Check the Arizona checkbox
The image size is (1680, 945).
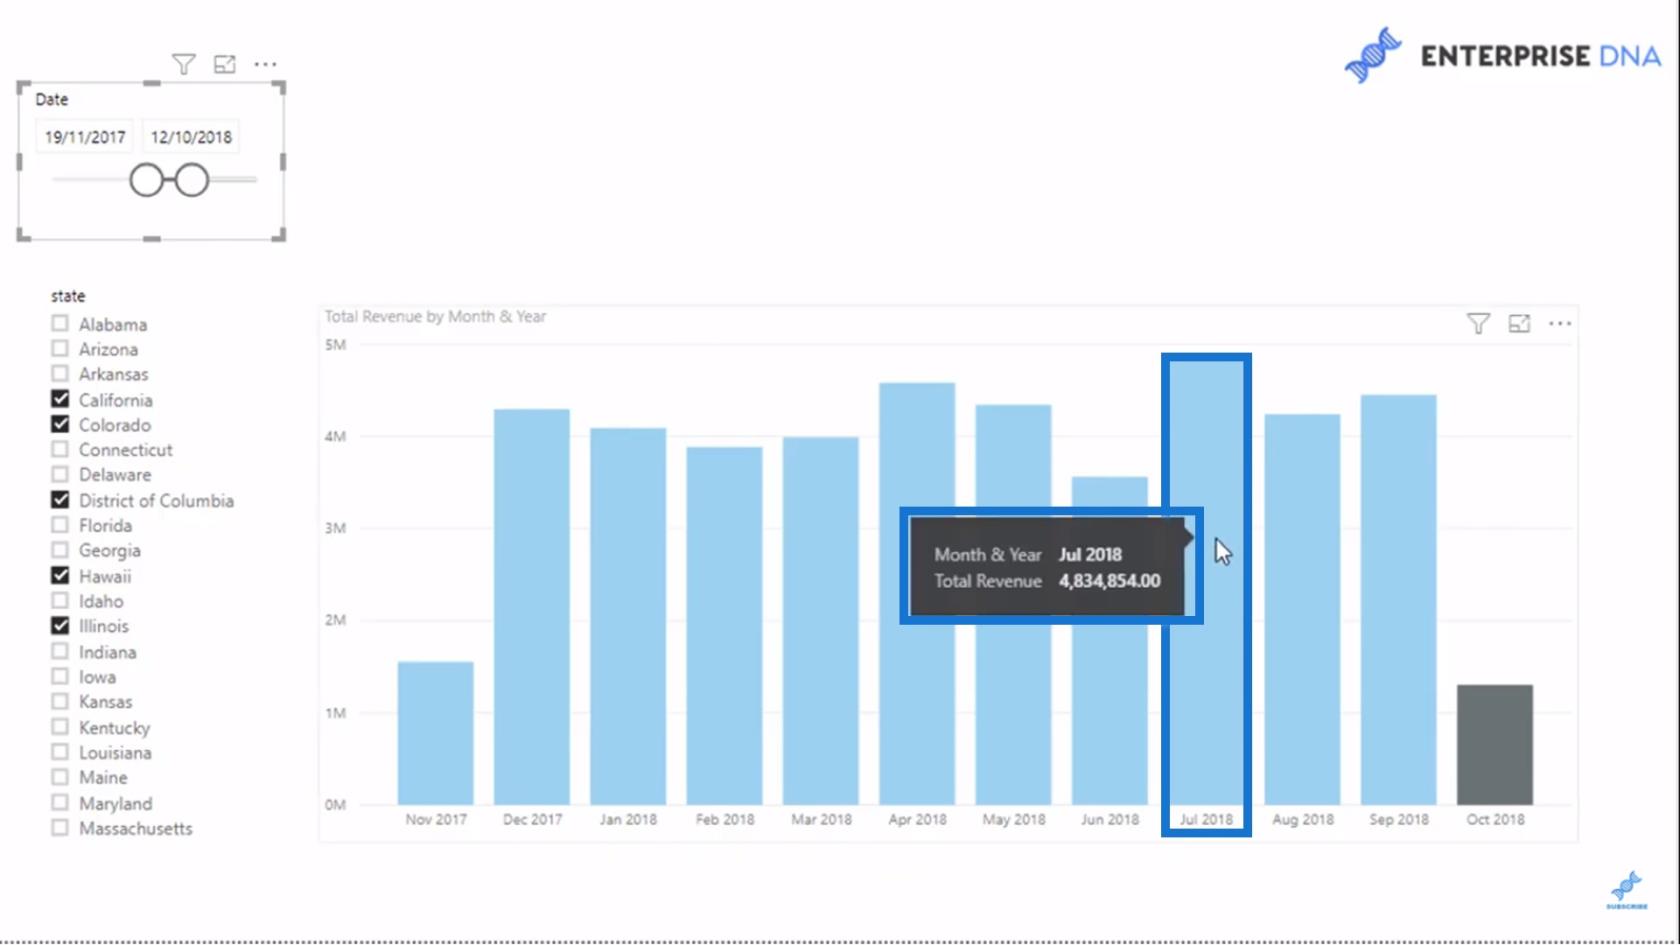60,349
